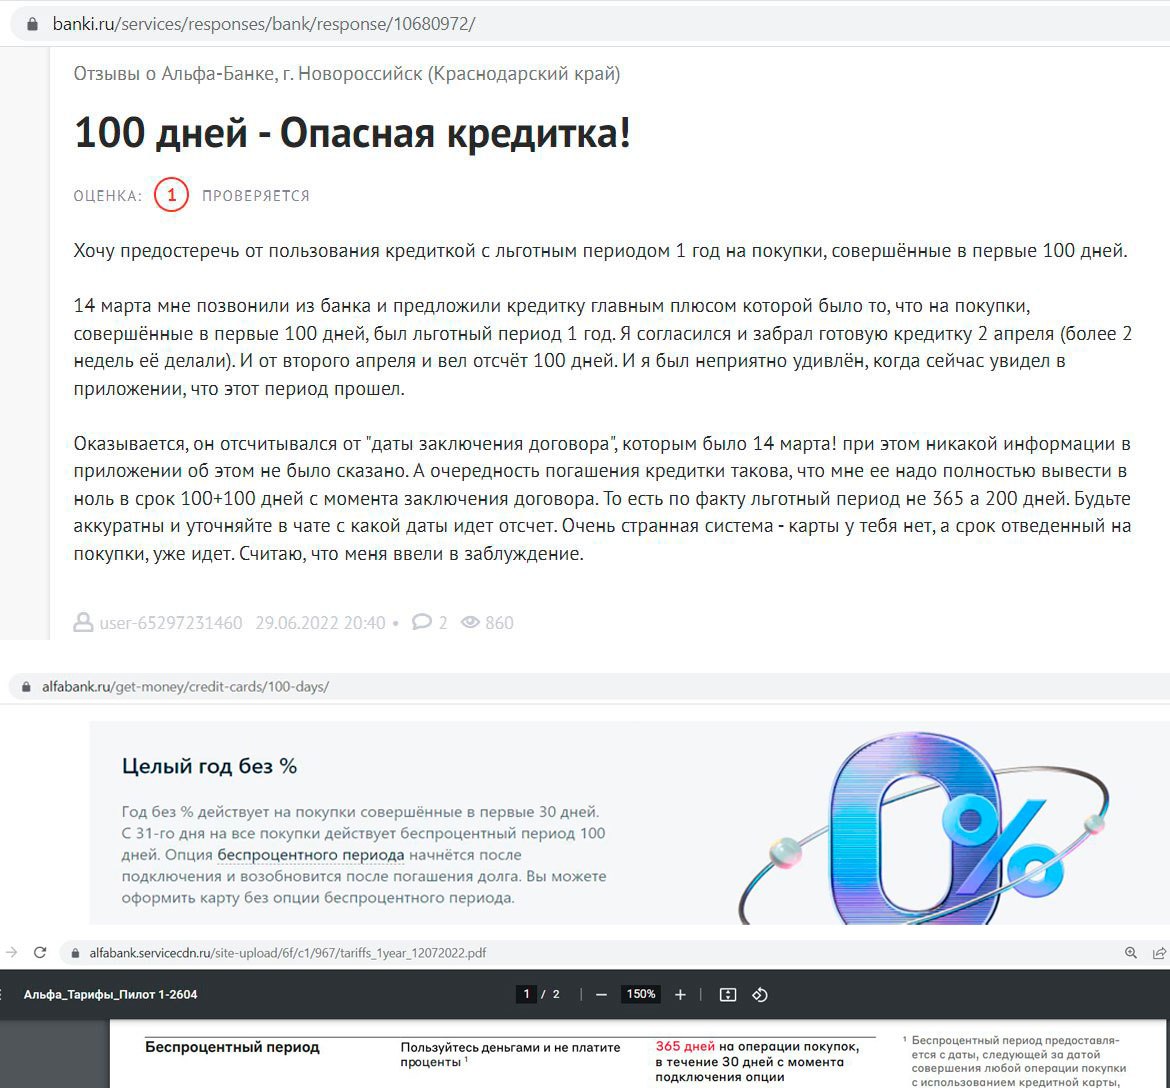Zoom out the PDF with minus button
Image resolution: width=1170 pixels, height=1092 pixels.
pos(601,995)
